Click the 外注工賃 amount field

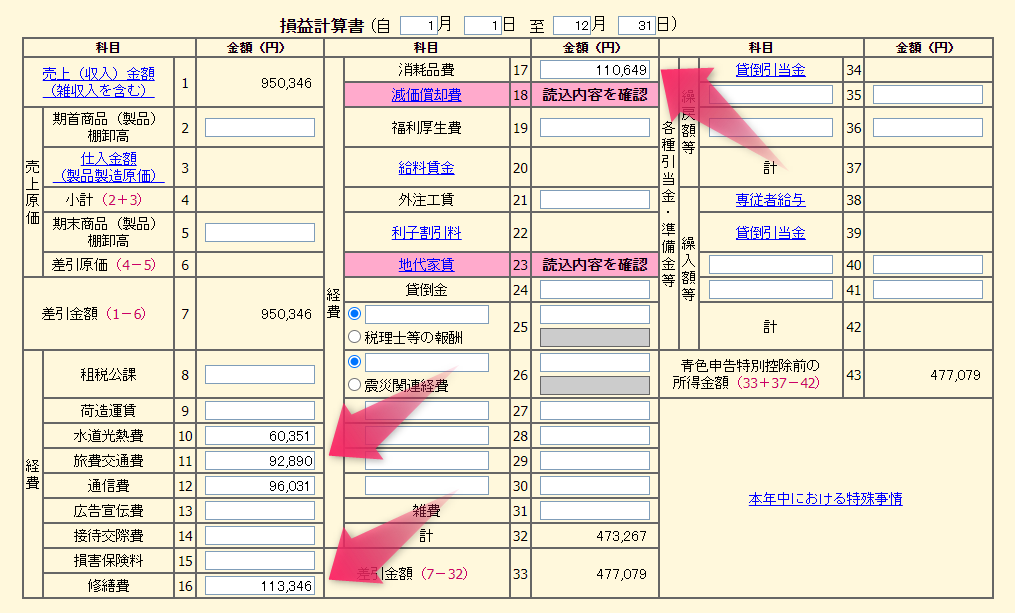(x=595, y=199)
